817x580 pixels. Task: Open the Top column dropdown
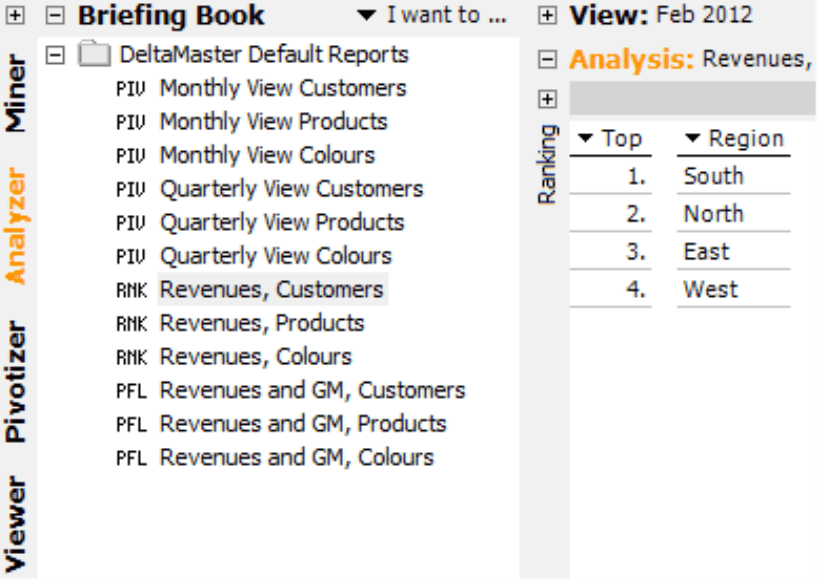610,139
